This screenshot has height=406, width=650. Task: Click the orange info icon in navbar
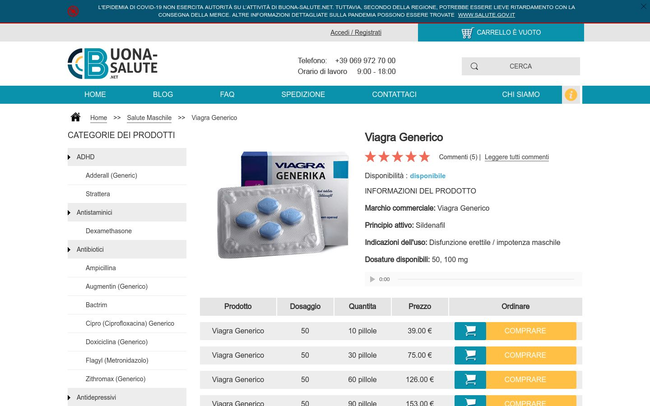pyautogui.click(x=571, y=95)
